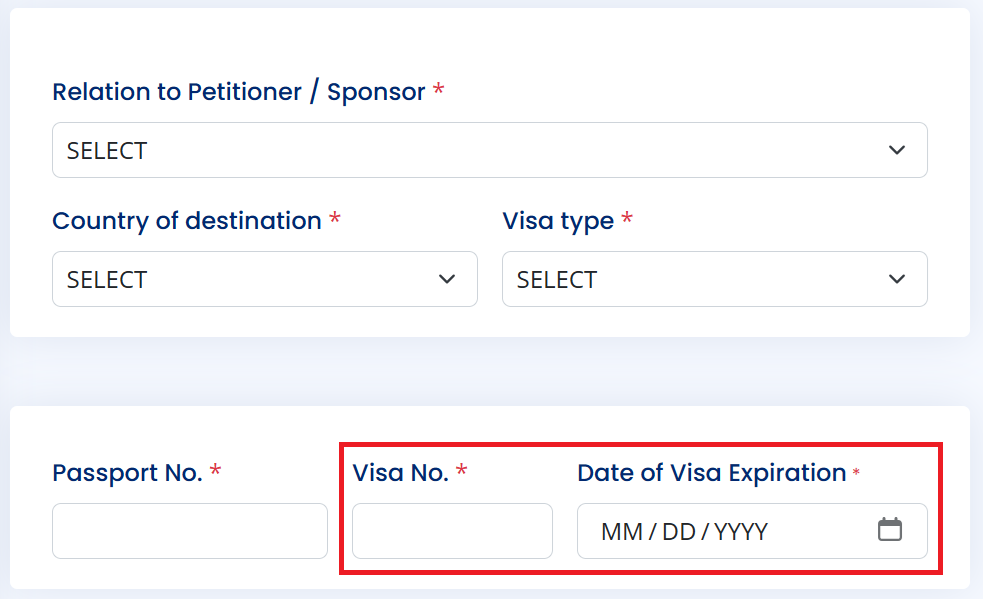983x599 pixels.
Task: Open Visa type SELECT dropdown
Action: [715, 279]
